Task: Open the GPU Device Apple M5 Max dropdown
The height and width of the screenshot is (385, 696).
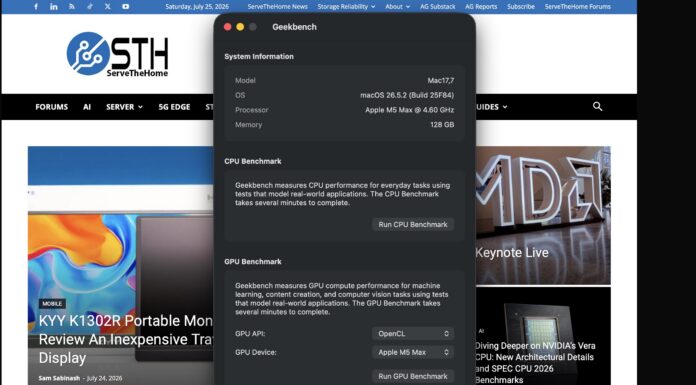Action: point(413,352)
